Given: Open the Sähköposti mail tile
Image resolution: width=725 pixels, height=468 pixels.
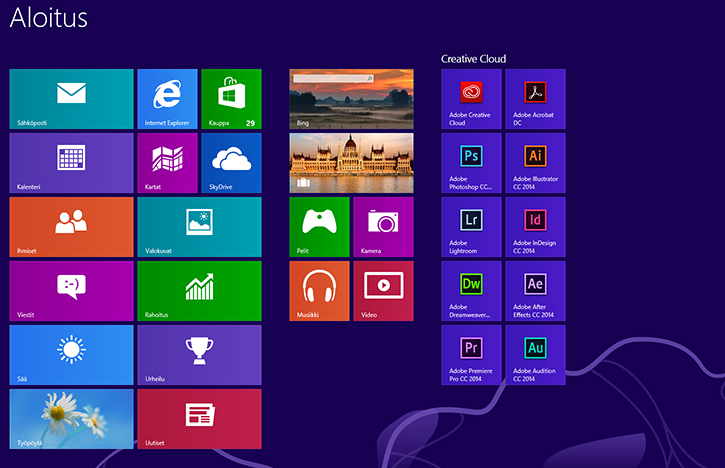Looking at the screenshot, I should click(x=71, y=99).
